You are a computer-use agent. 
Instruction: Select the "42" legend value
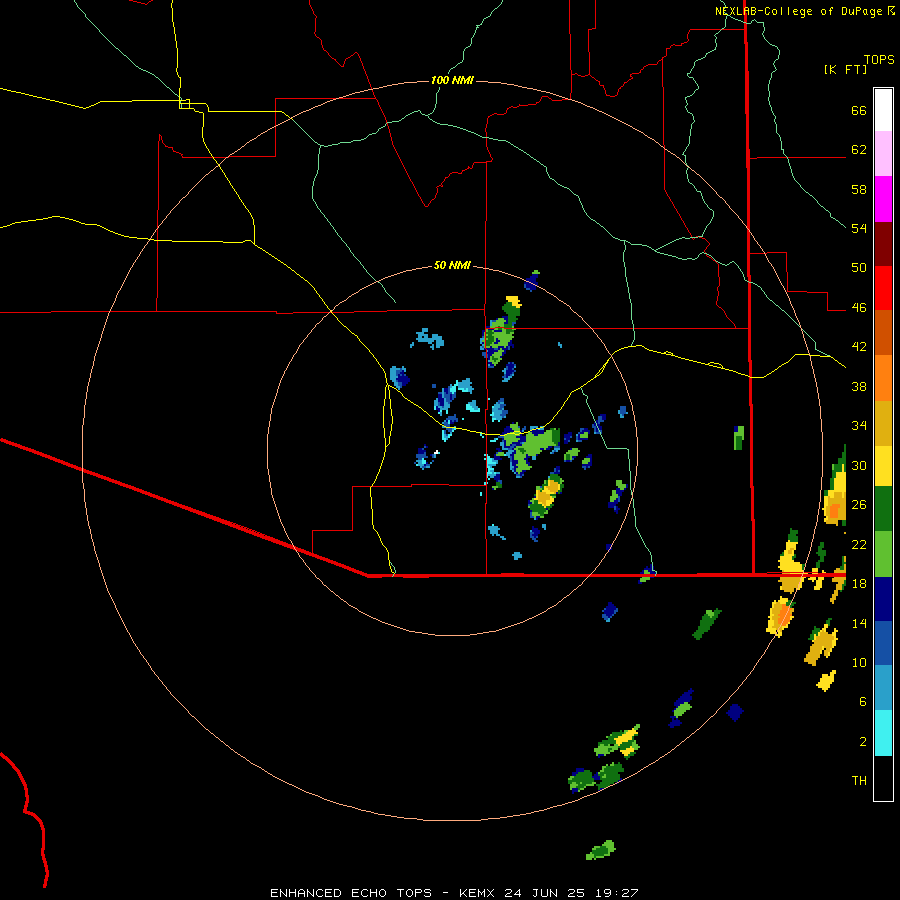pyautogui.click(x=859, y=347)
